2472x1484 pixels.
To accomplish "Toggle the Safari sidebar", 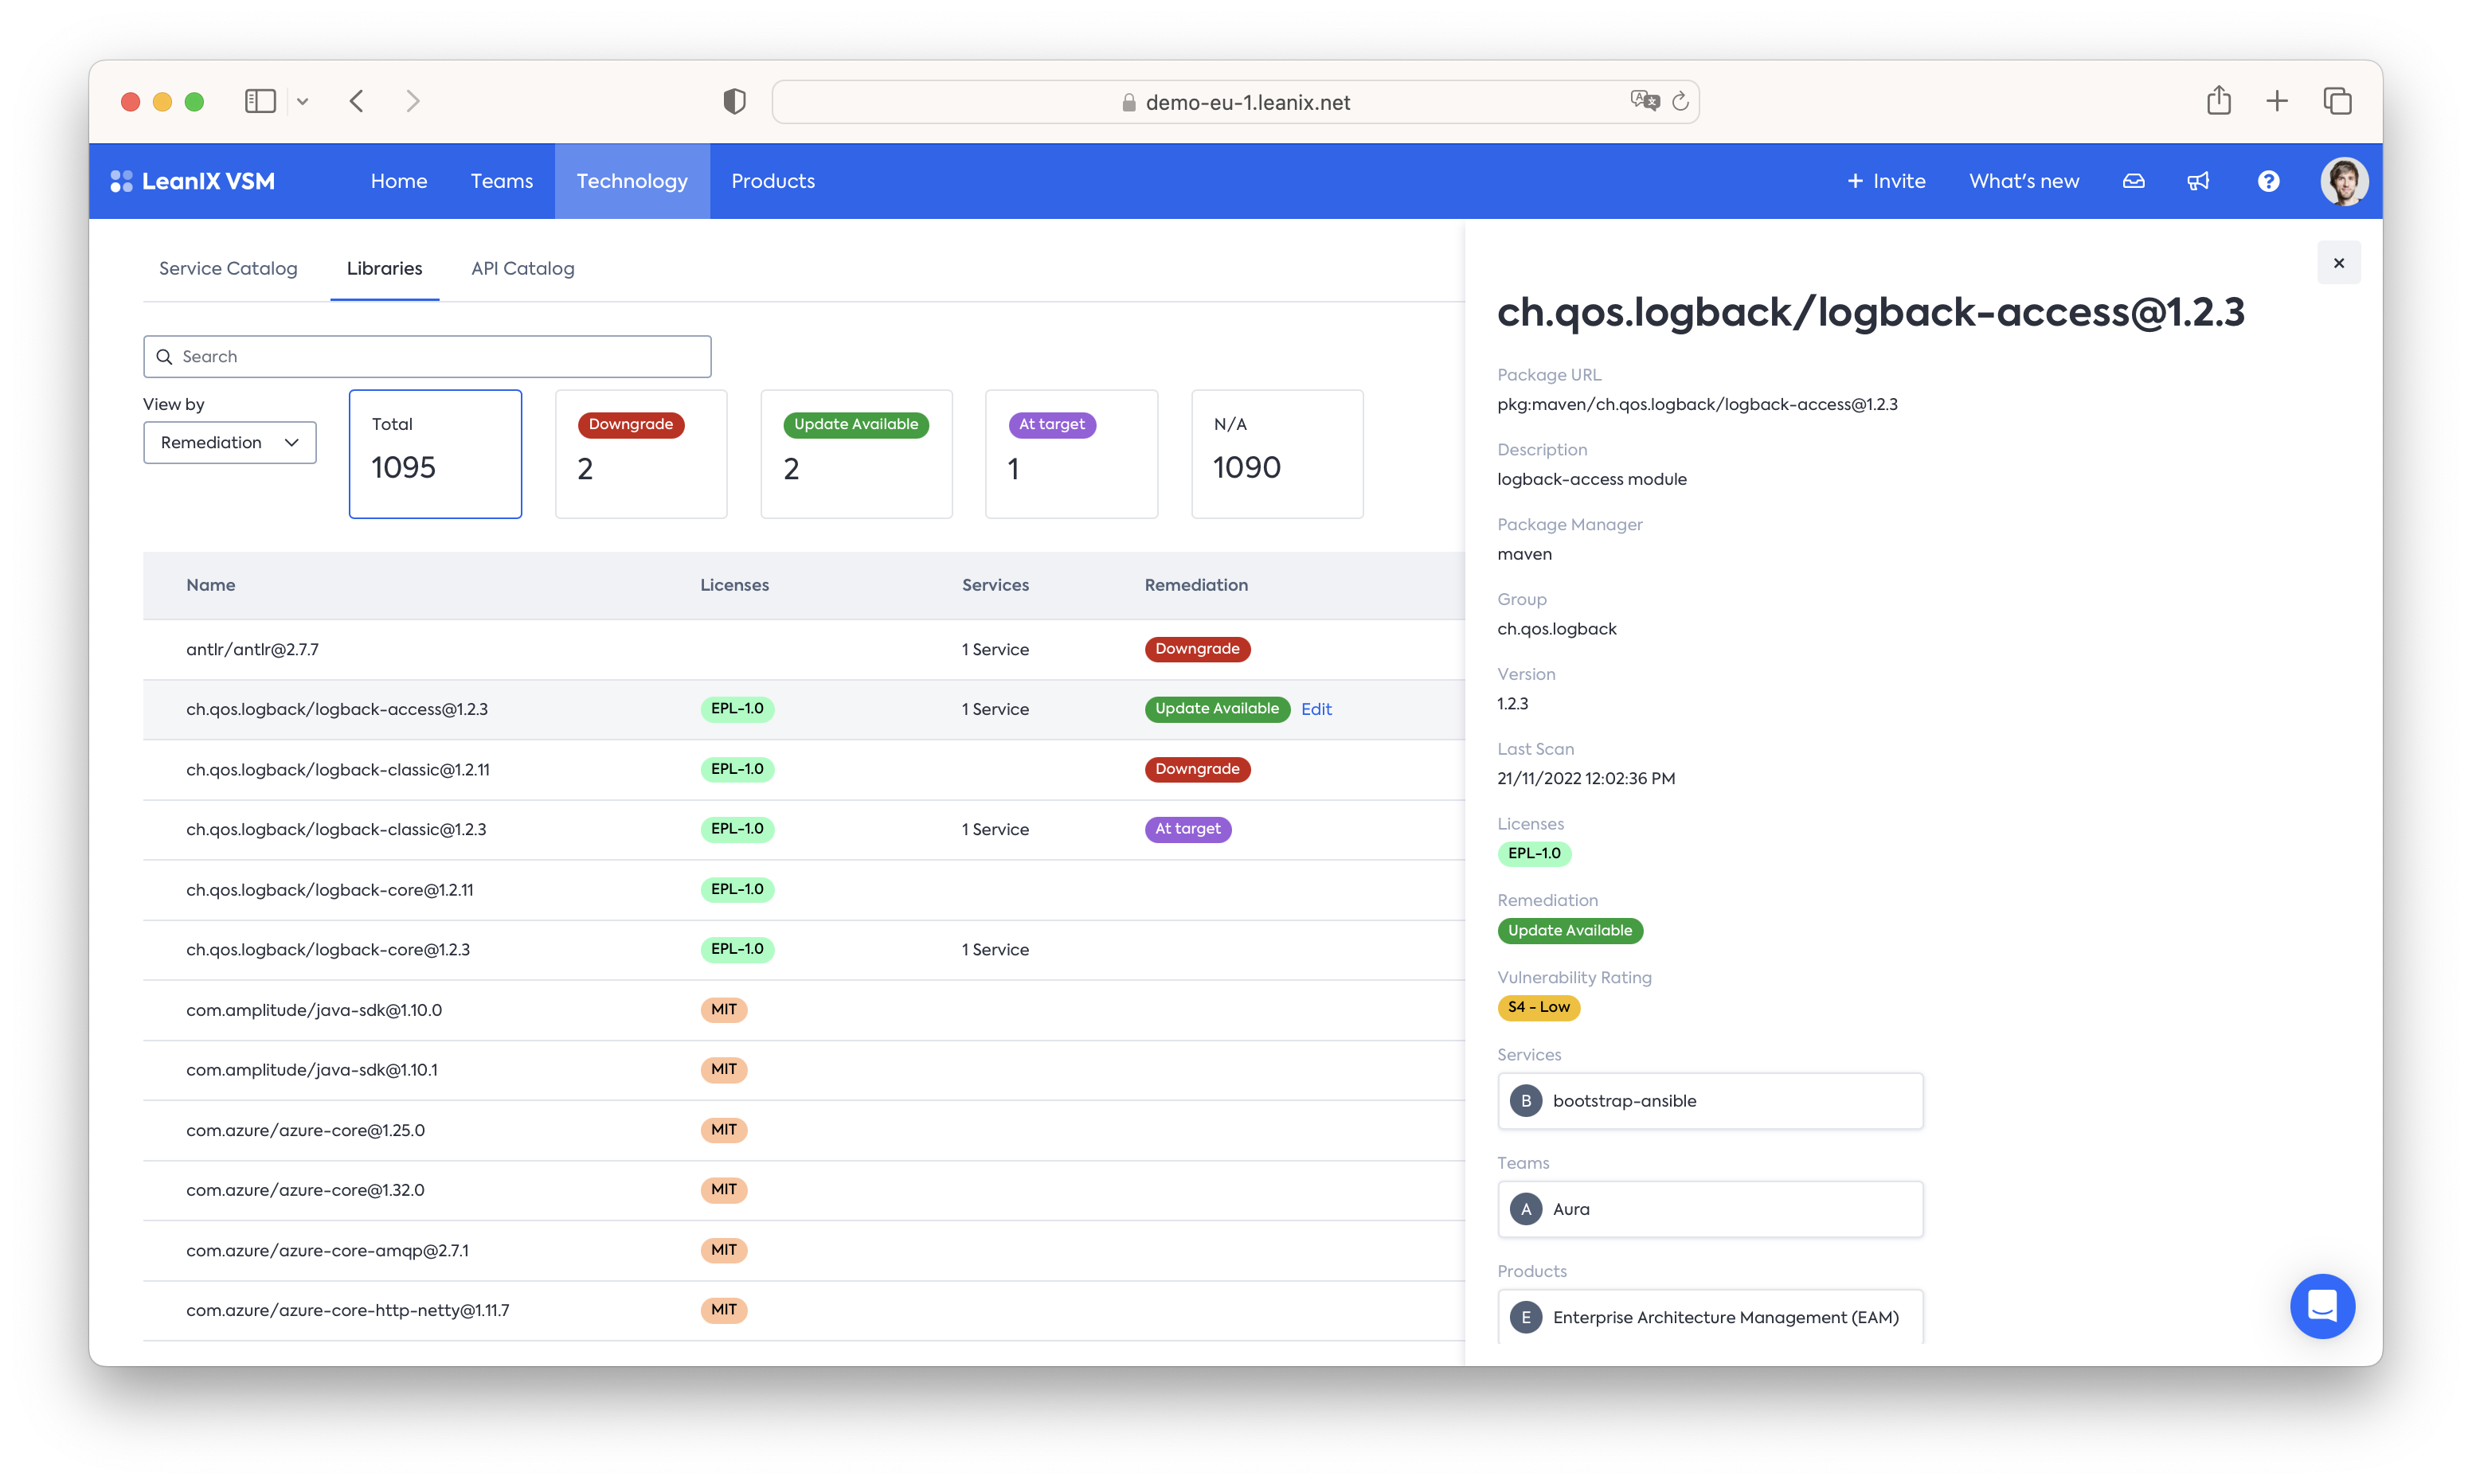I will pyautogui.click(x=260, y=101).
